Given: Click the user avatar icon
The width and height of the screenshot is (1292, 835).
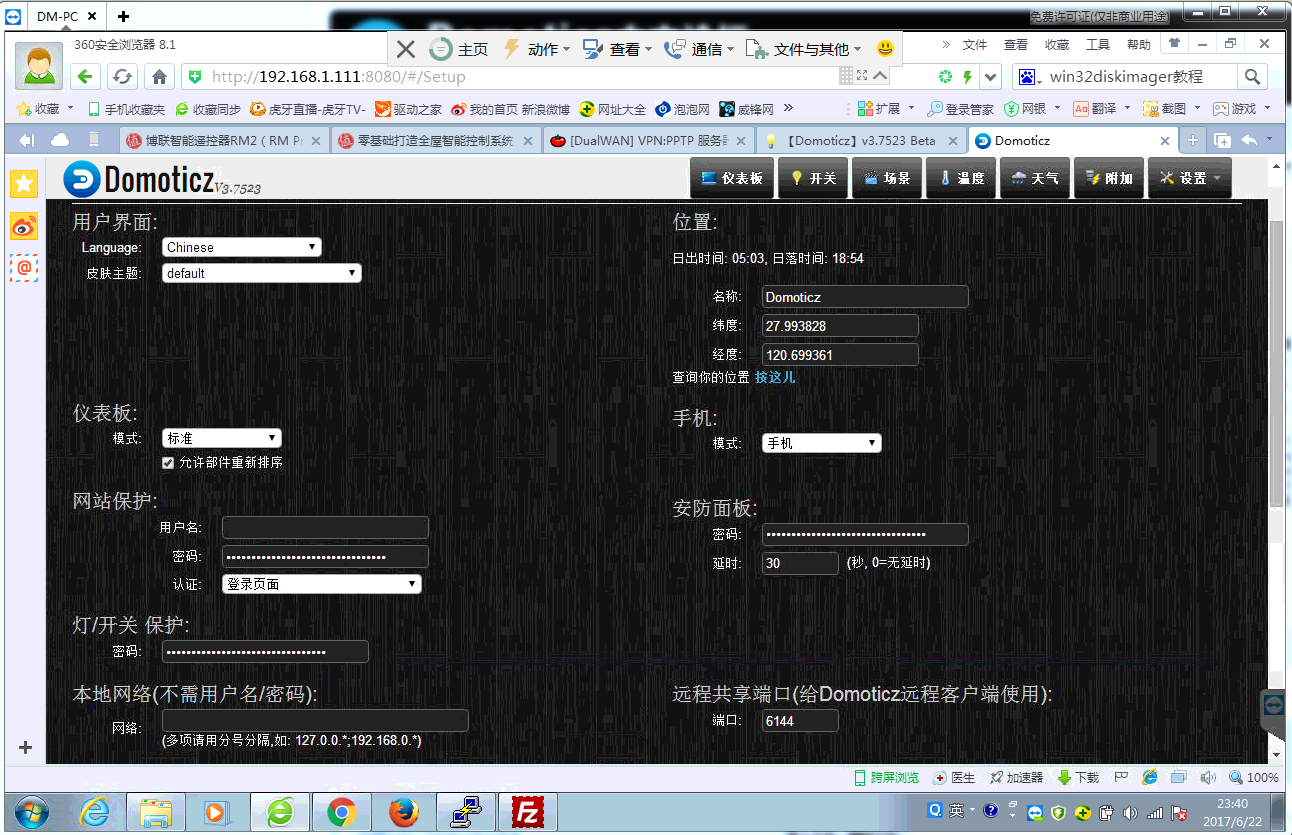Looking at the screenshot, I should pos(40,65).
